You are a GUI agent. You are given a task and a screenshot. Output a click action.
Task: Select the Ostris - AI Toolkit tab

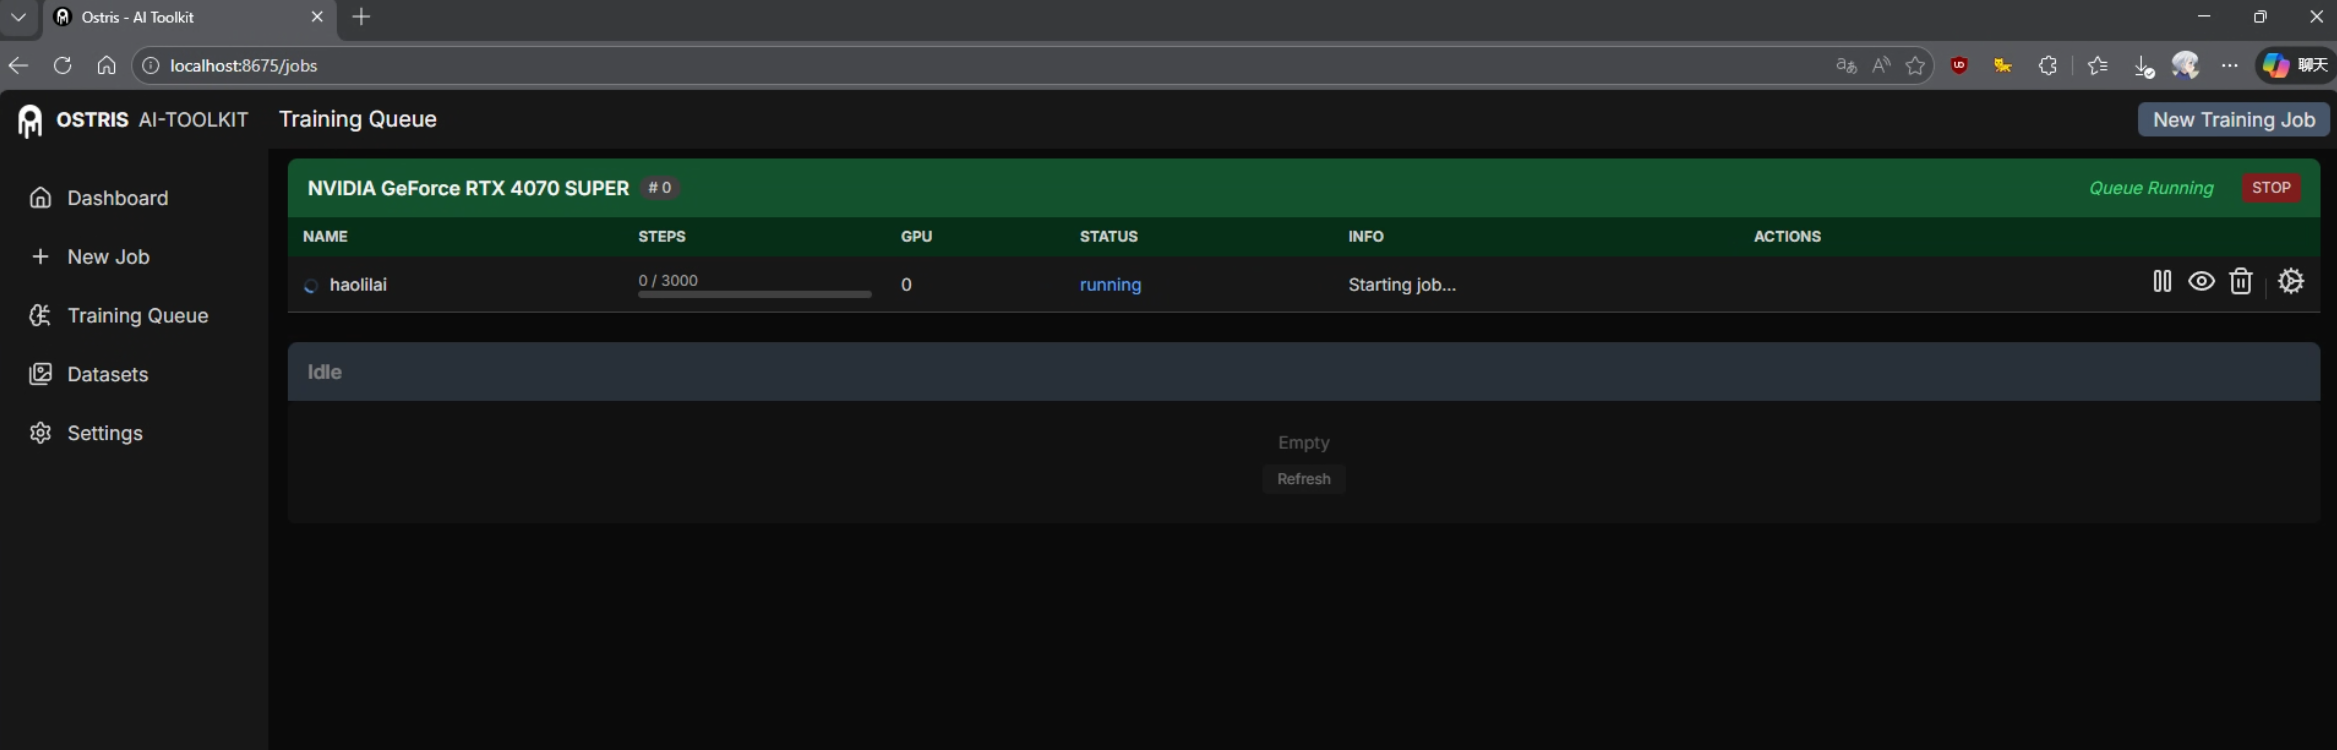pos(188,17)
